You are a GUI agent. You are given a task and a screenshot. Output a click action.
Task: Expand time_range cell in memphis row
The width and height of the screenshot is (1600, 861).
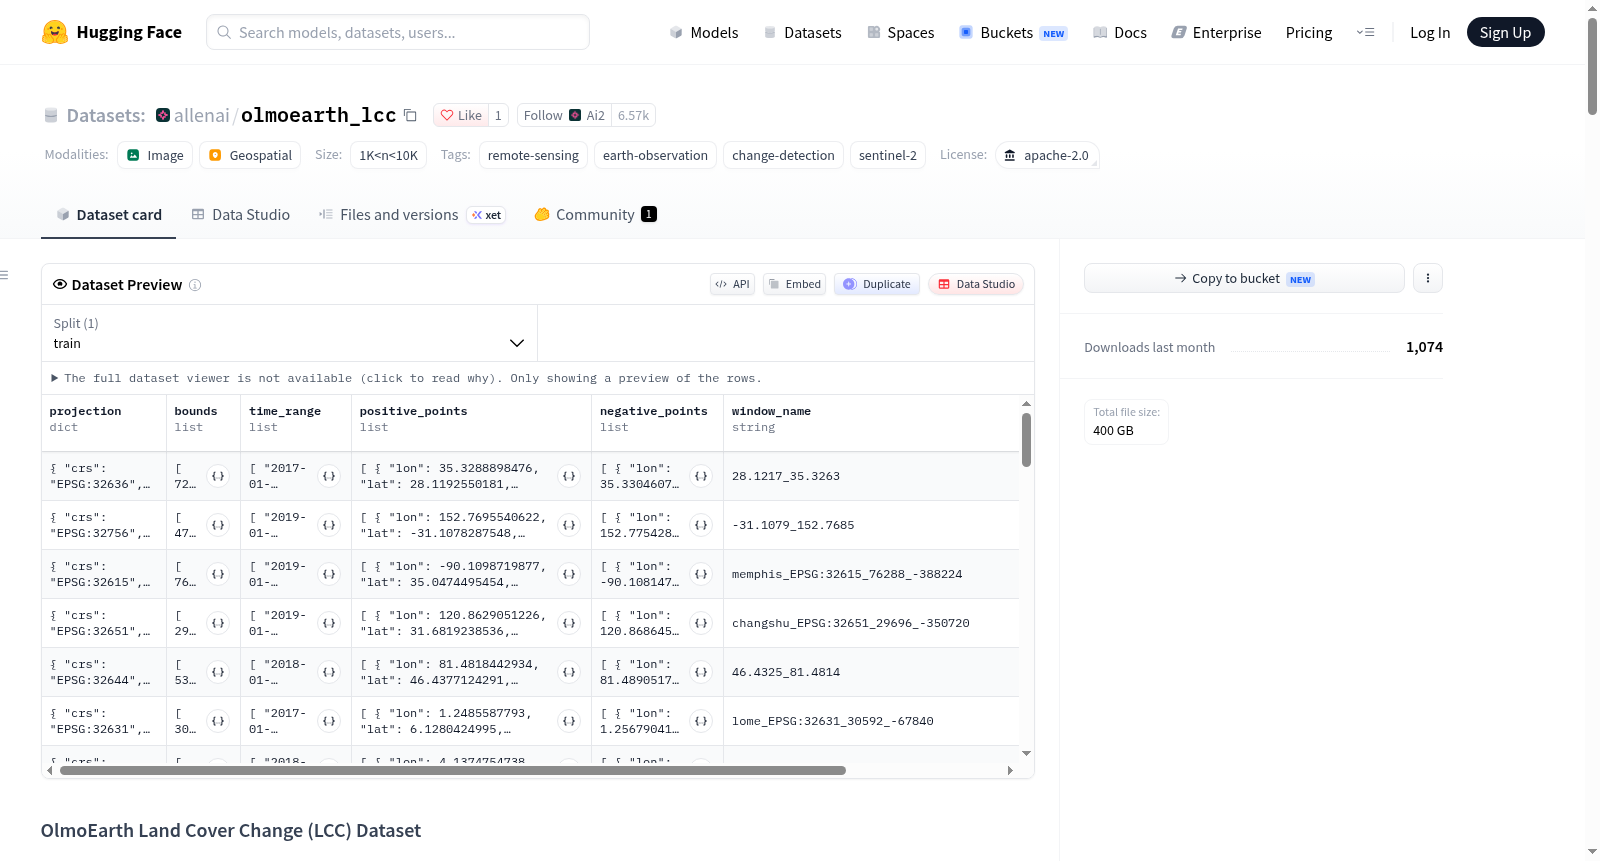(x=329, y=574)
